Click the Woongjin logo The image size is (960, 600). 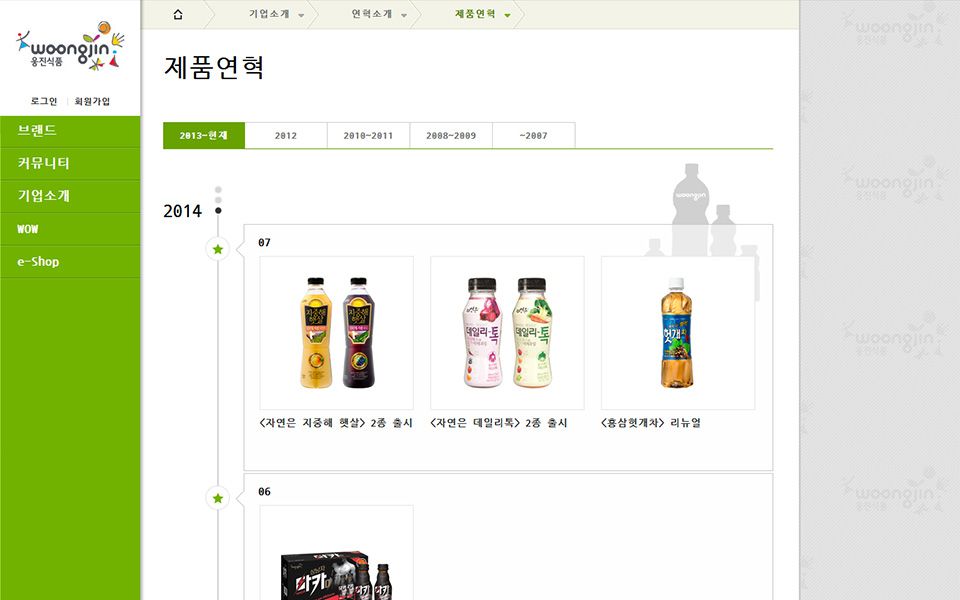point(70,47)
